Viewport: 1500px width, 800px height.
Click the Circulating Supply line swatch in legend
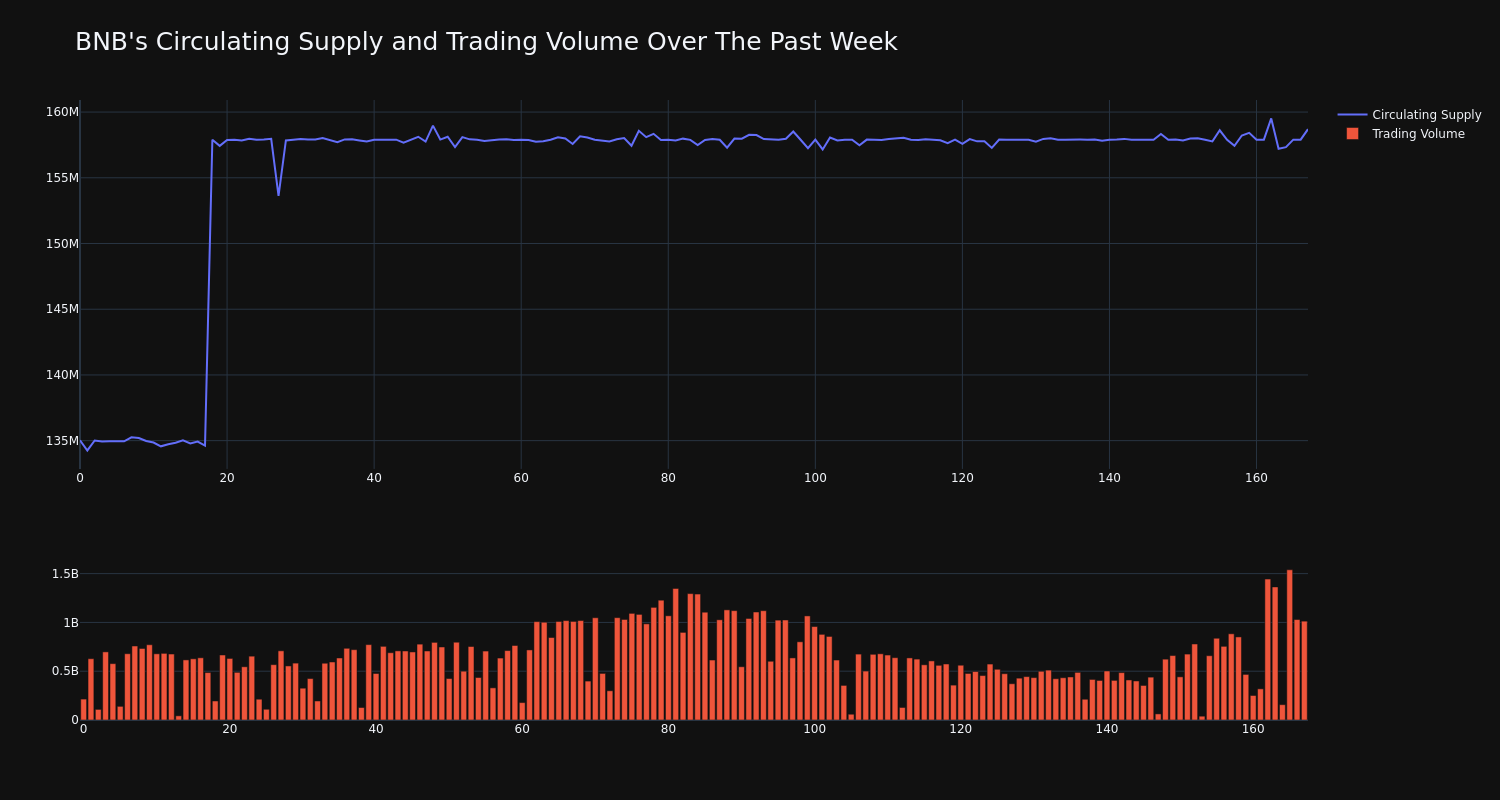(1352, 115)
